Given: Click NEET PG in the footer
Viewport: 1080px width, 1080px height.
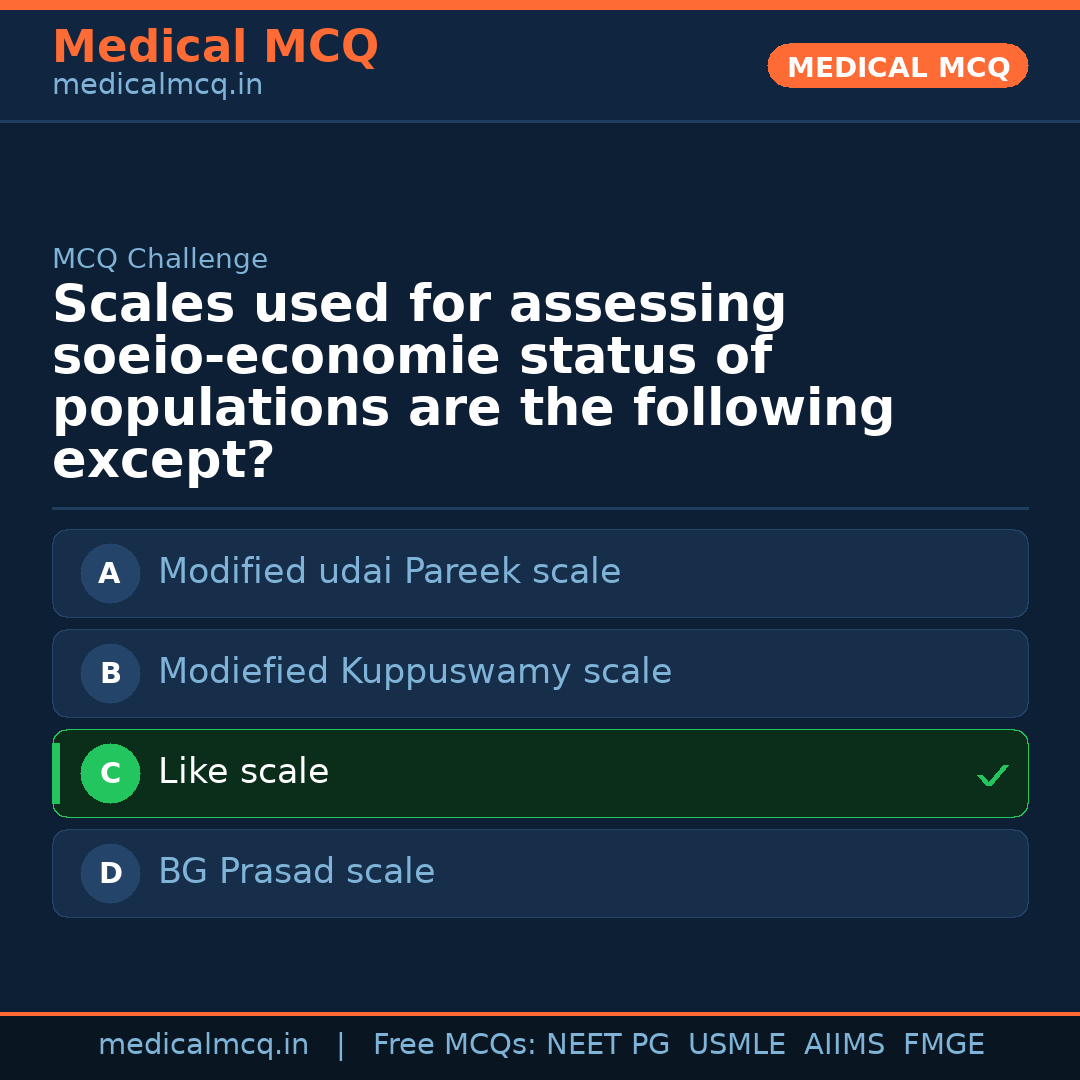Looking at the screenshot, I should [x=608, y=1045].
